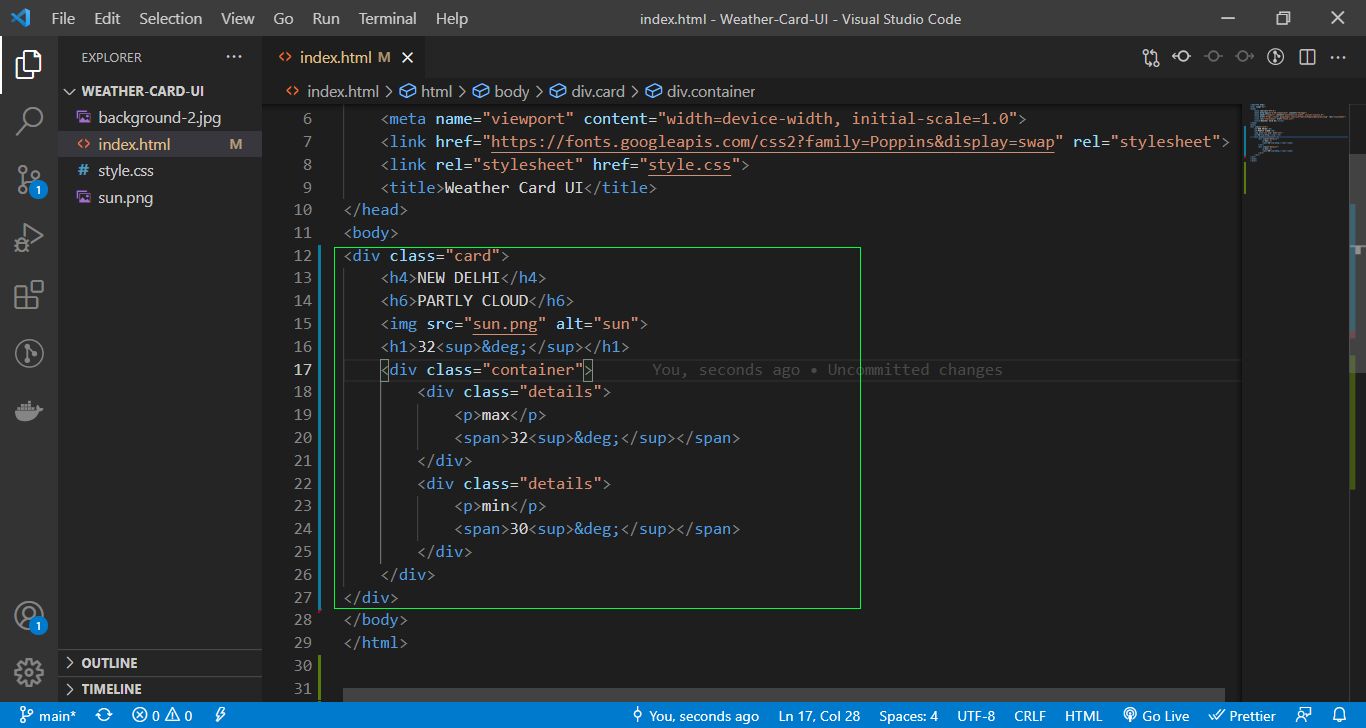Click div.card breadcrumb segment
Viewport: 1366px width, 728px height.
(x=588, y=91)
